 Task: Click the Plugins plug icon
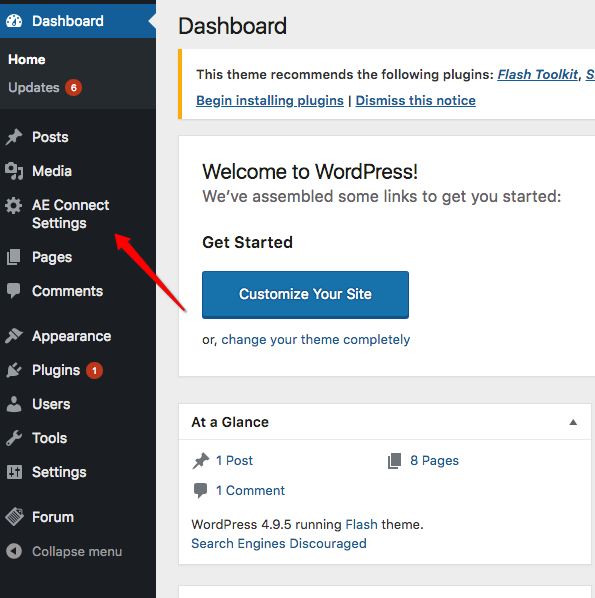(14, 370)
